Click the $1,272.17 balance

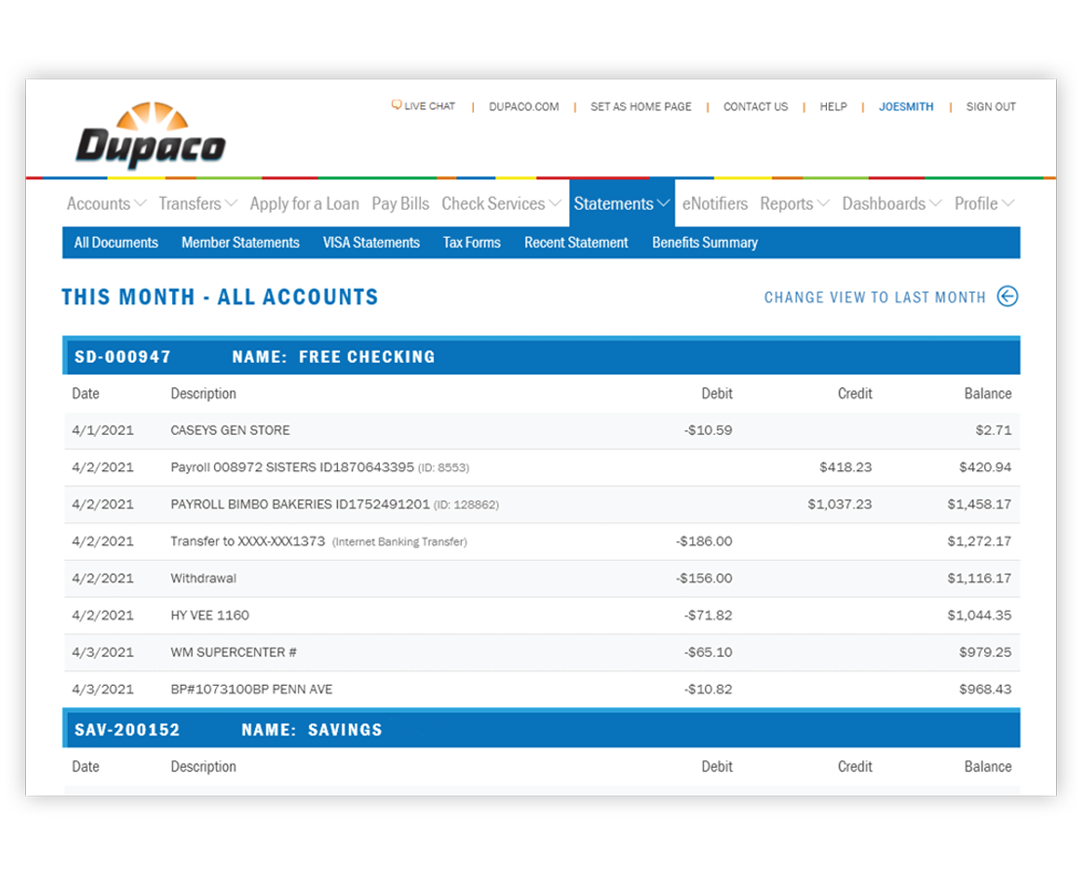click(x=979, y=541)
